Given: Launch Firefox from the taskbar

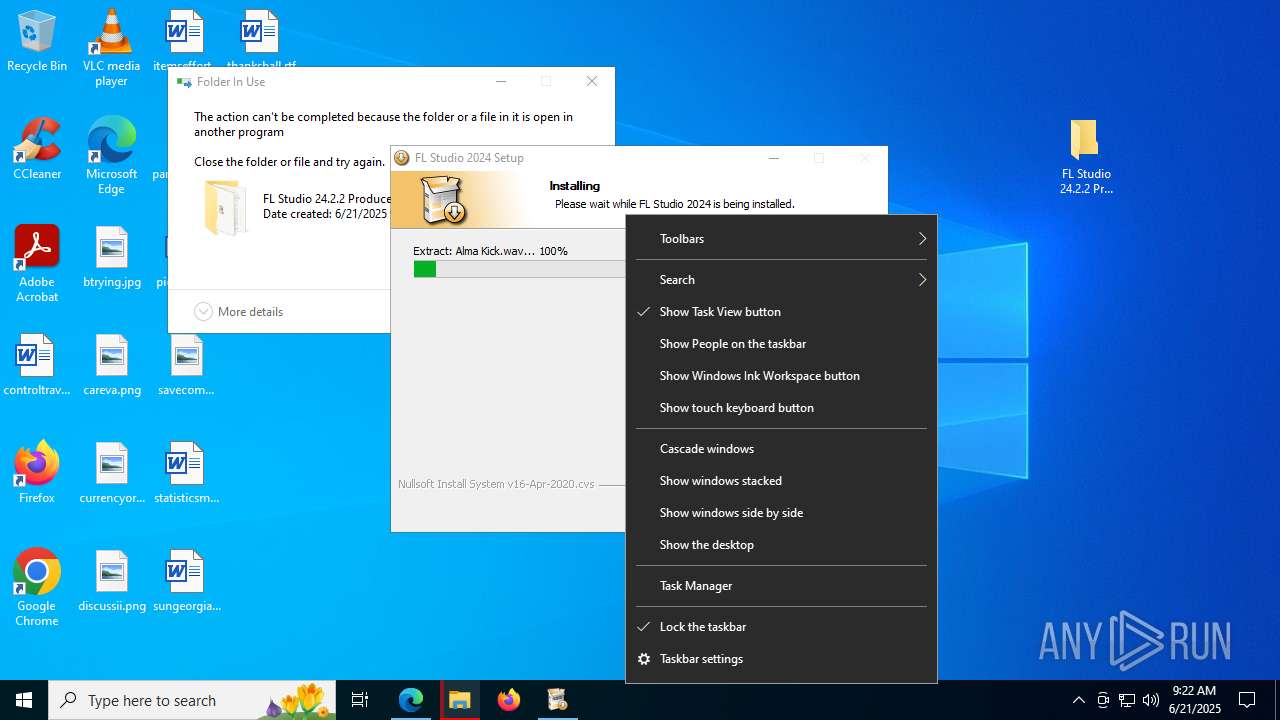Looking at the screenshot, I should (509, 700).
